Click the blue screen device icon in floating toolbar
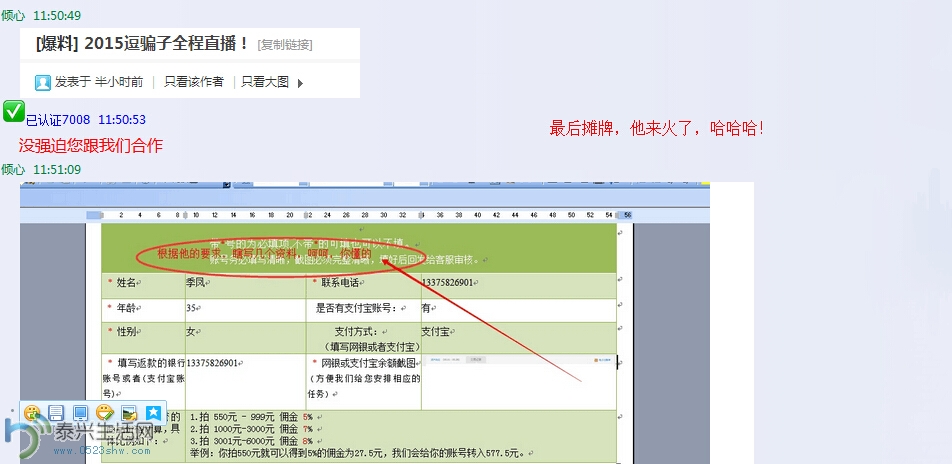The height and width of the screenshot is (464, 952). [x=80, y=413]
